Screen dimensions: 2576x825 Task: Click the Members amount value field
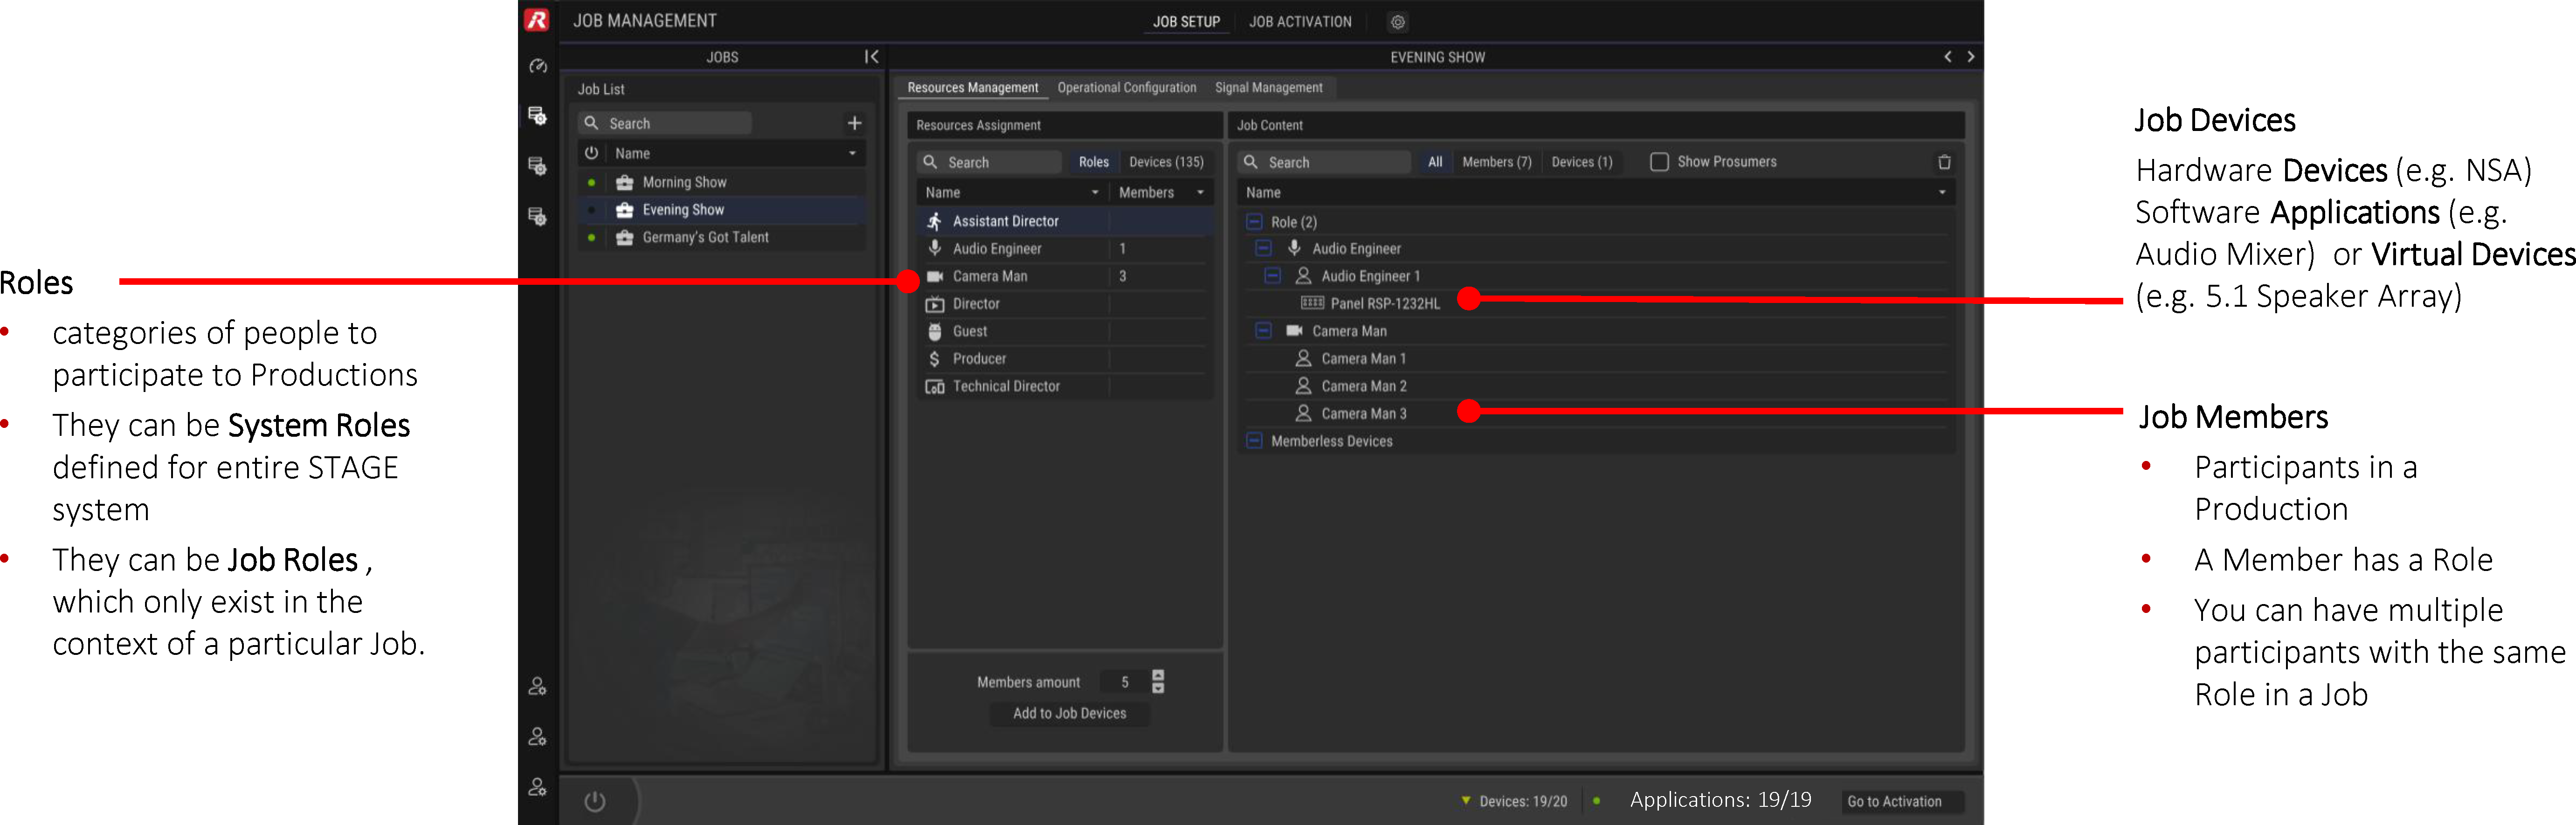click(x=1124, y=682)
